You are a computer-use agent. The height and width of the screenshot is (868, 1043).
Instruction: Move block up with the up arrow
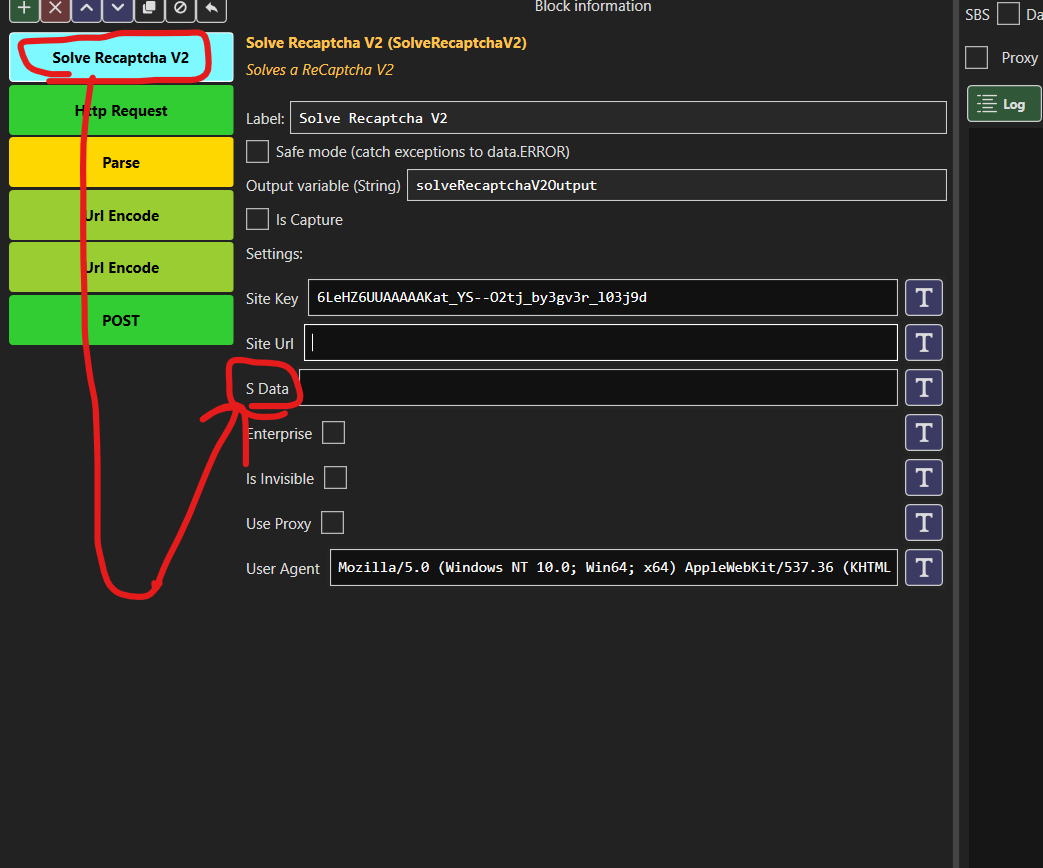86,9
